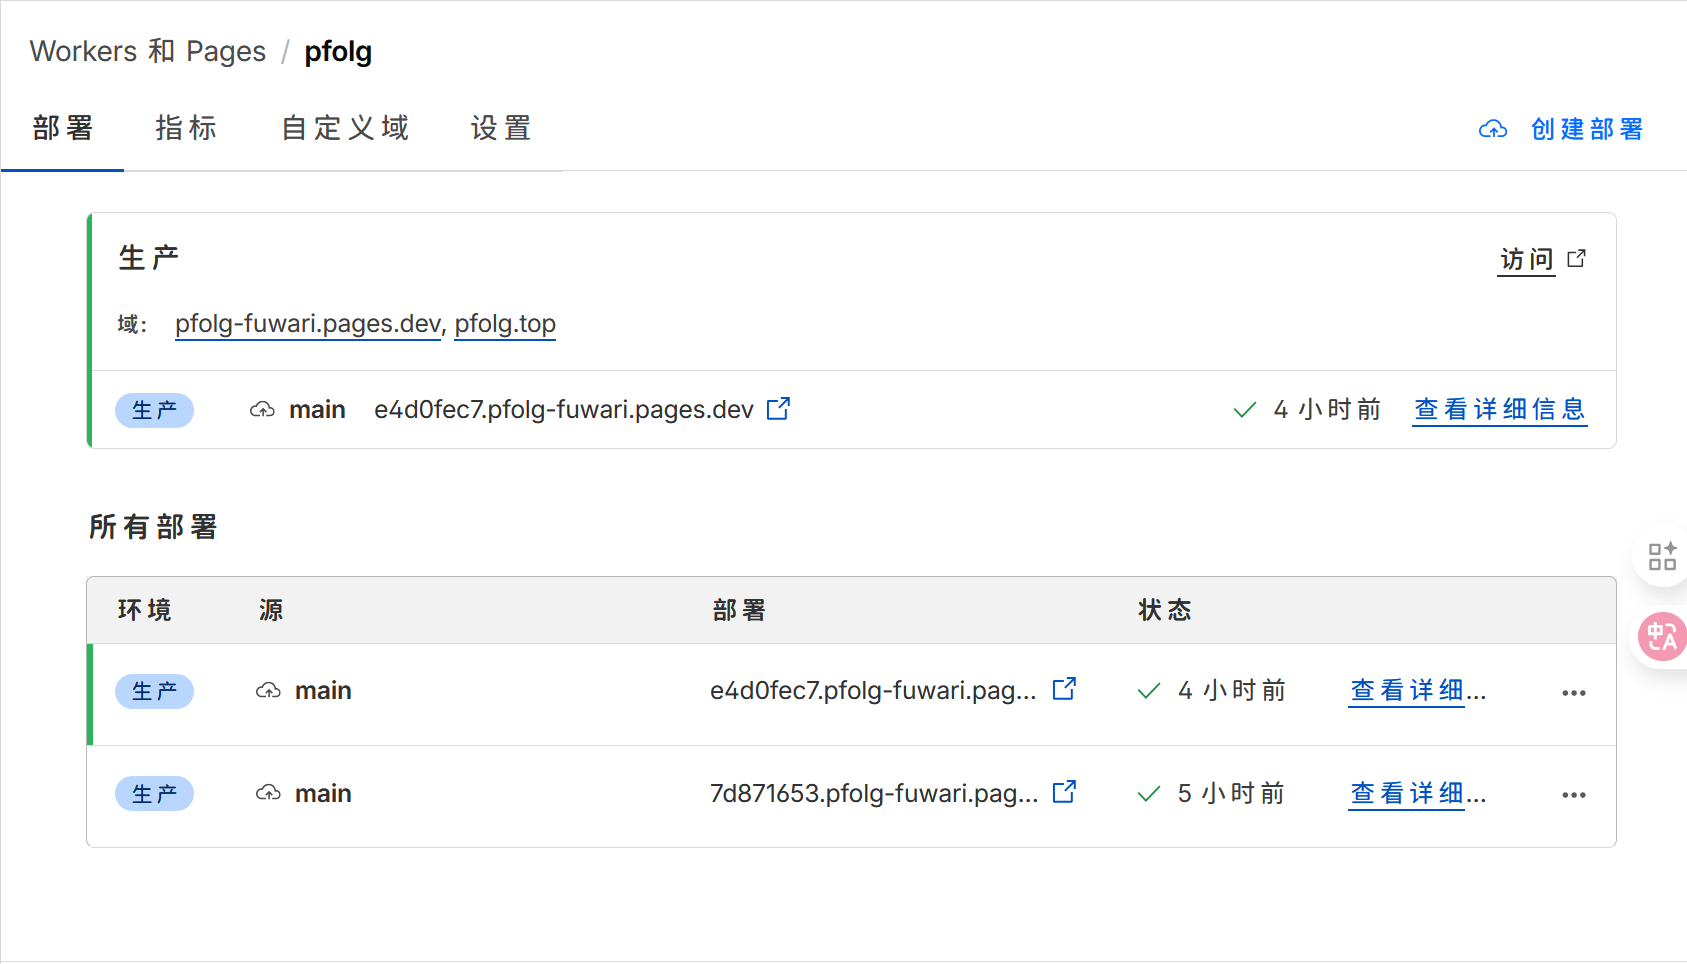
Task: Open the pfolg-fuwari.pages.dev domain link
Action: (308, 324)
